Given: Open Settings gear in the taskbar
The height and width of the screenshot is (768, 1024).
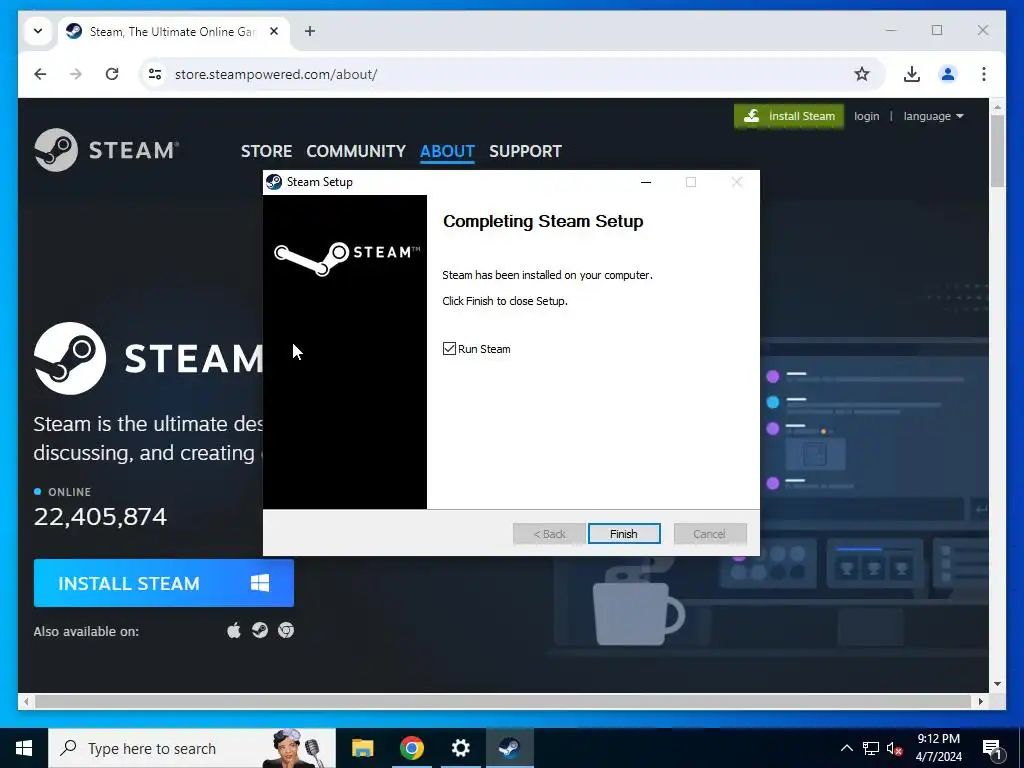Looking at the screenshot, I should click(x=460, y=748).
